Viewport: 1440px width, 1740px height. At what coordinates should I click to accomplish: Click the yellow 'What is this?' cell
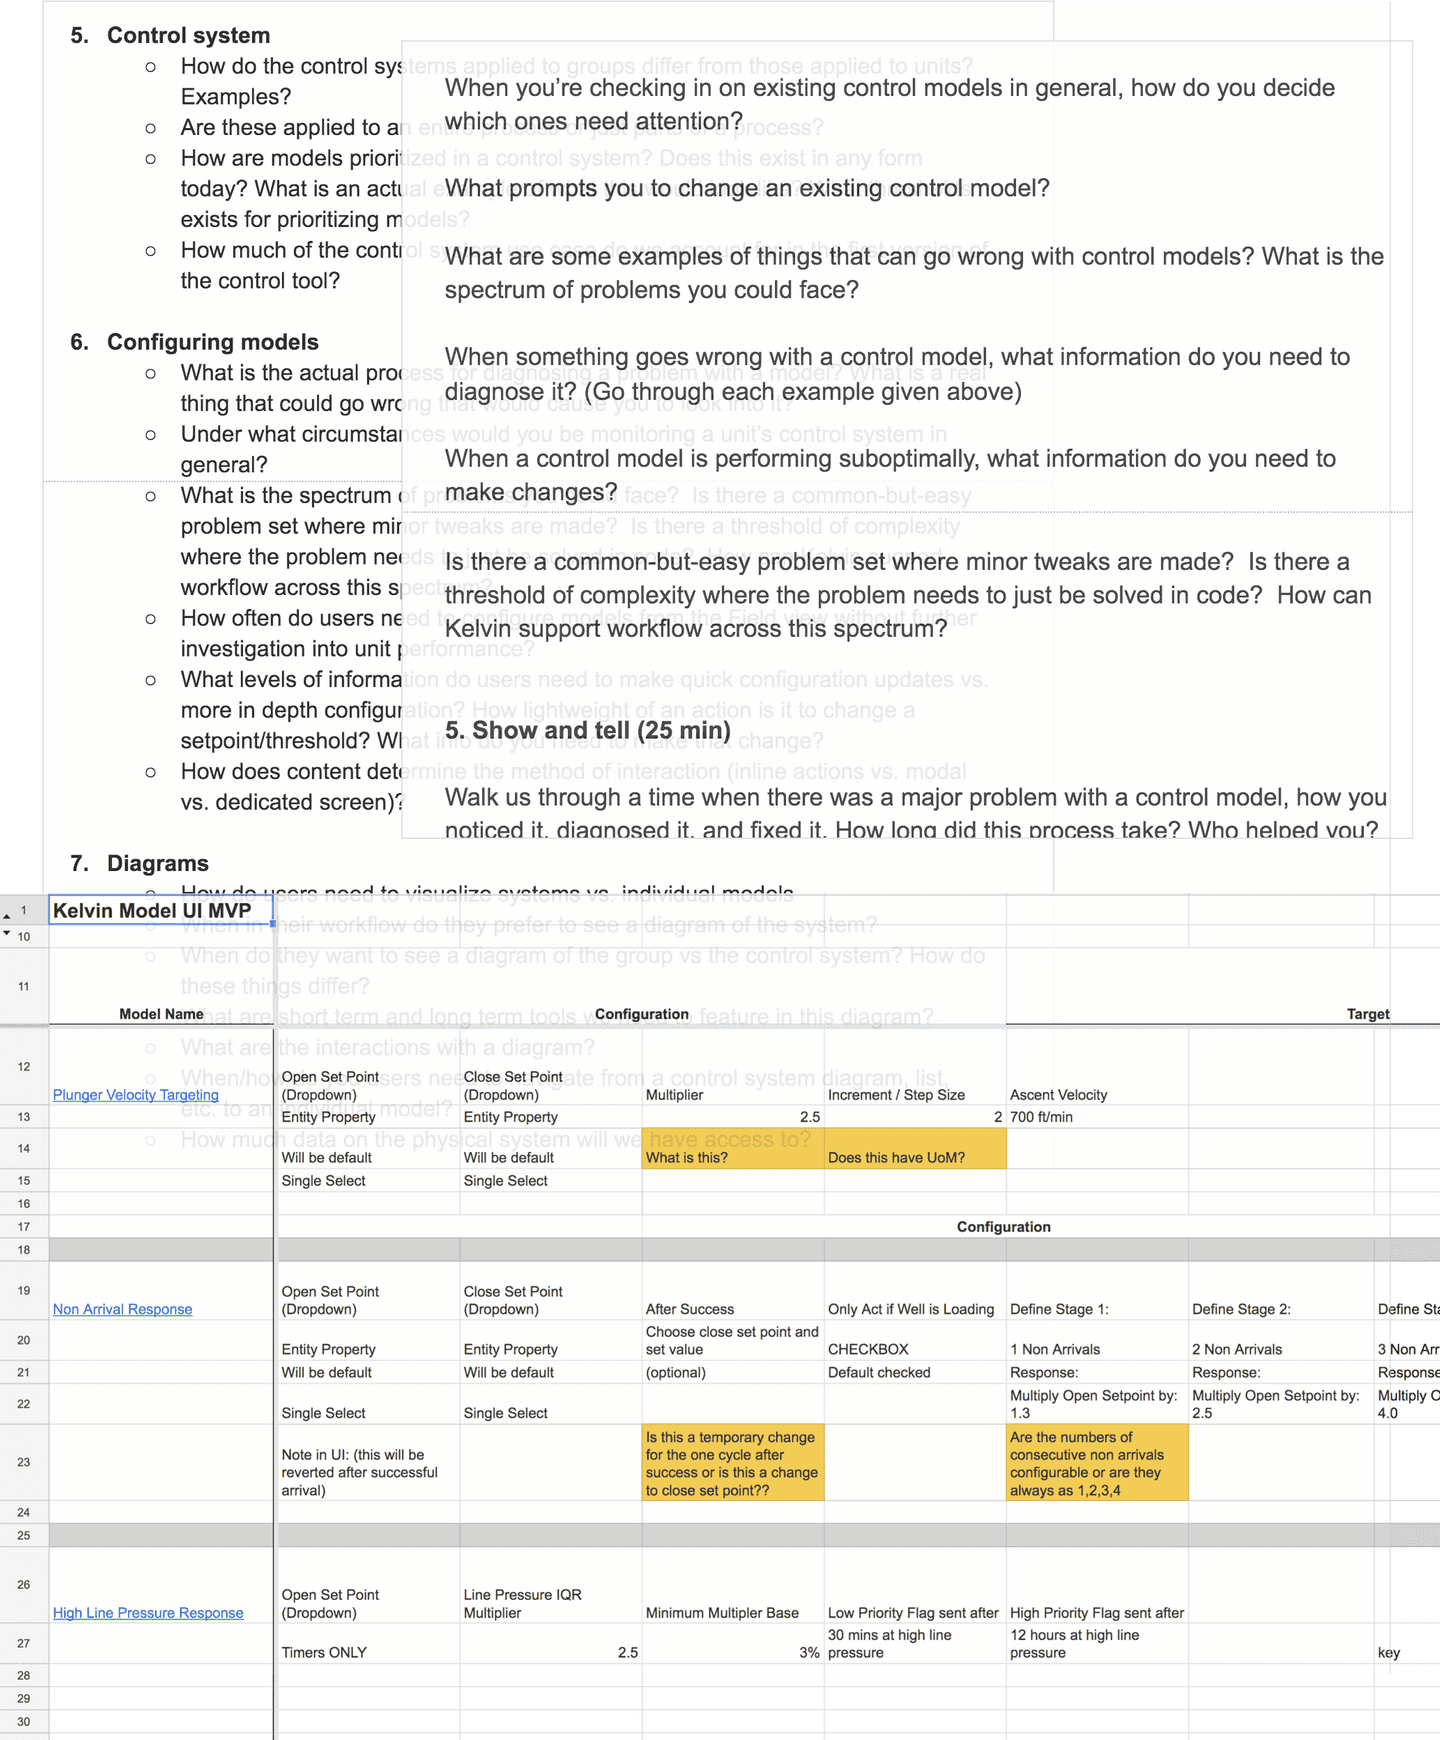click(733, 1148)
